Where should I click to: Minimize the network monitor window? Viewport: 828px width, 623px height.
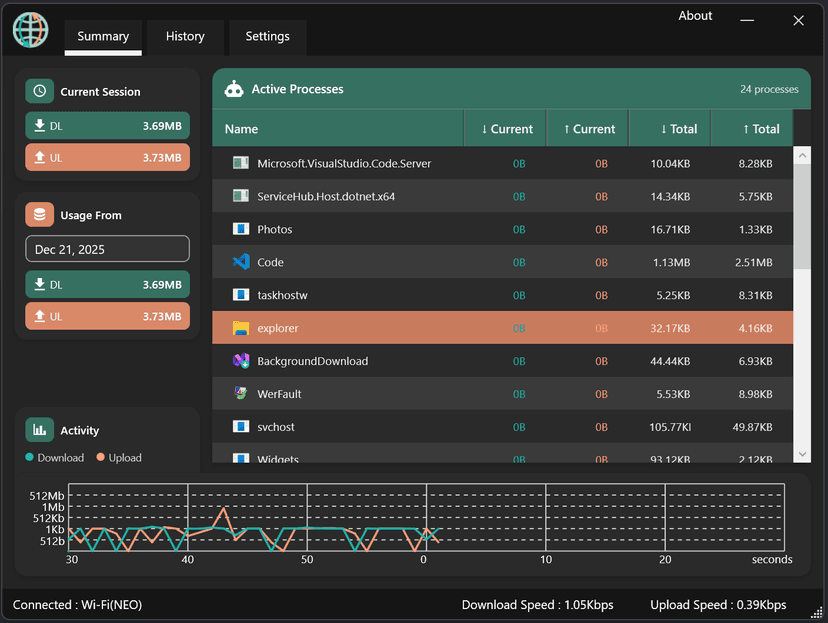click(747, 21)
